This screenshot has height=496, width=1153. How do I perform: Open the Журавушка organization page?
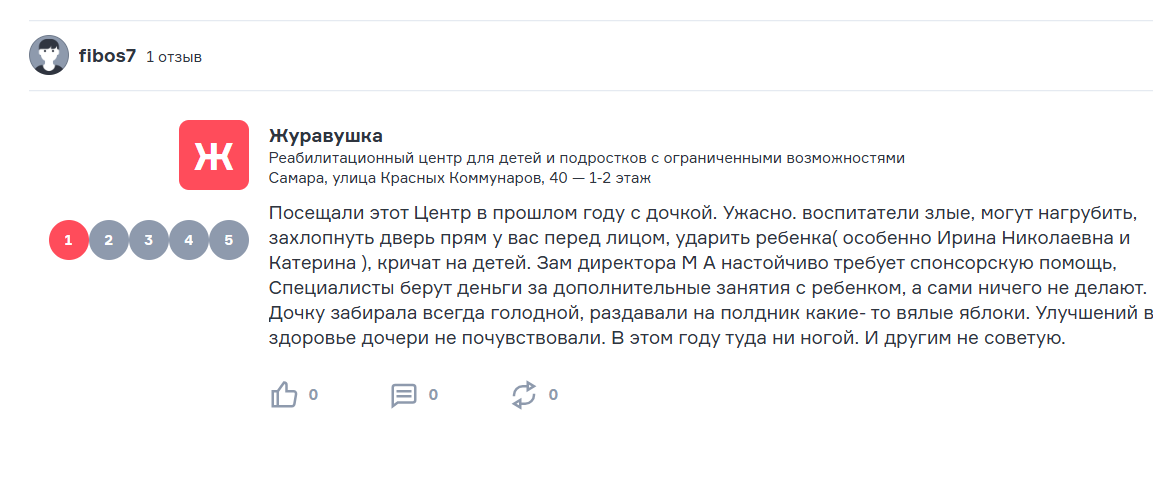(x=326, y=136)
